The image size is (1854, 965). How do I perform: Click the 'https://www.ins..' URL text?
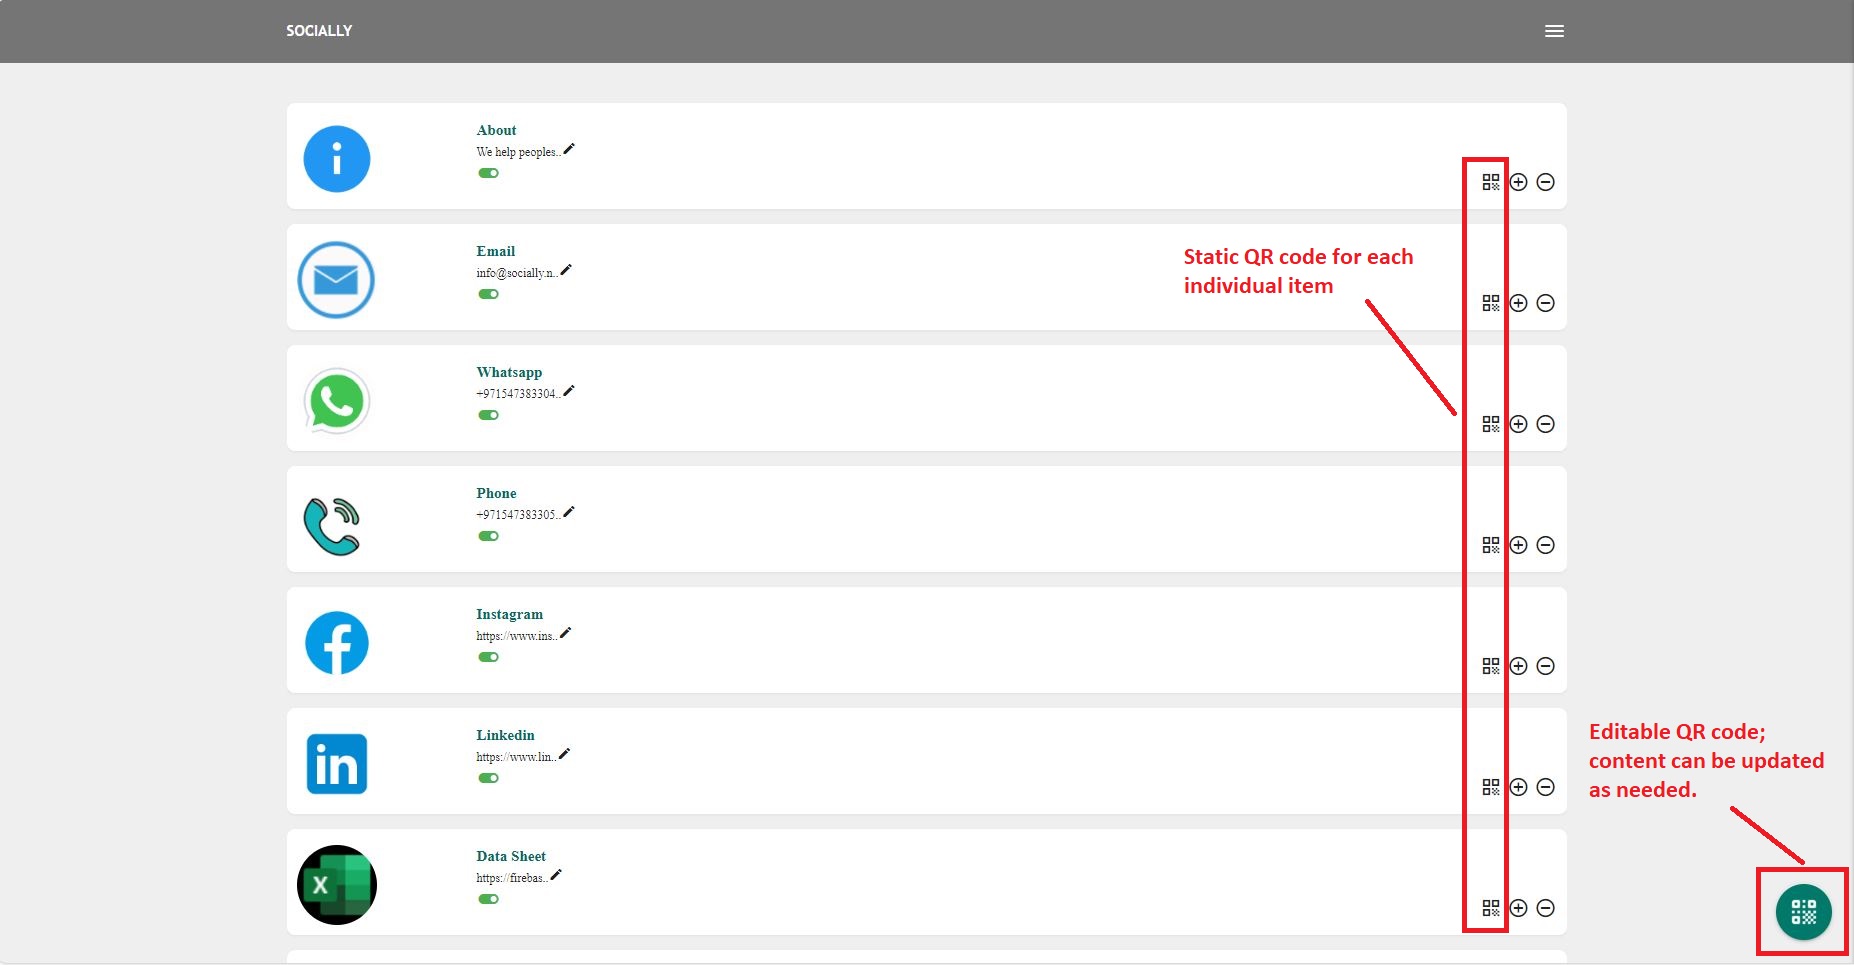pos(516,636)
